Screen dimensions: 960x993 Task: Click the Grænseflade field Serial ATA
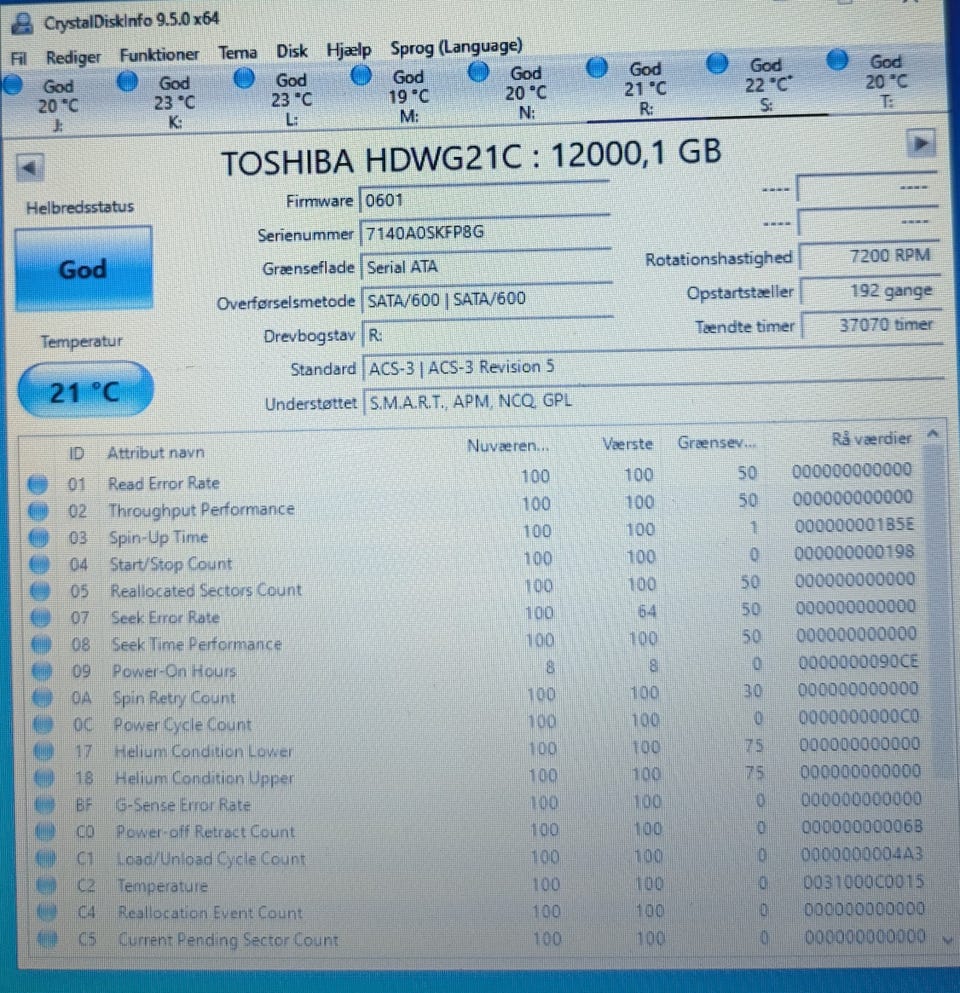(486, 266)
